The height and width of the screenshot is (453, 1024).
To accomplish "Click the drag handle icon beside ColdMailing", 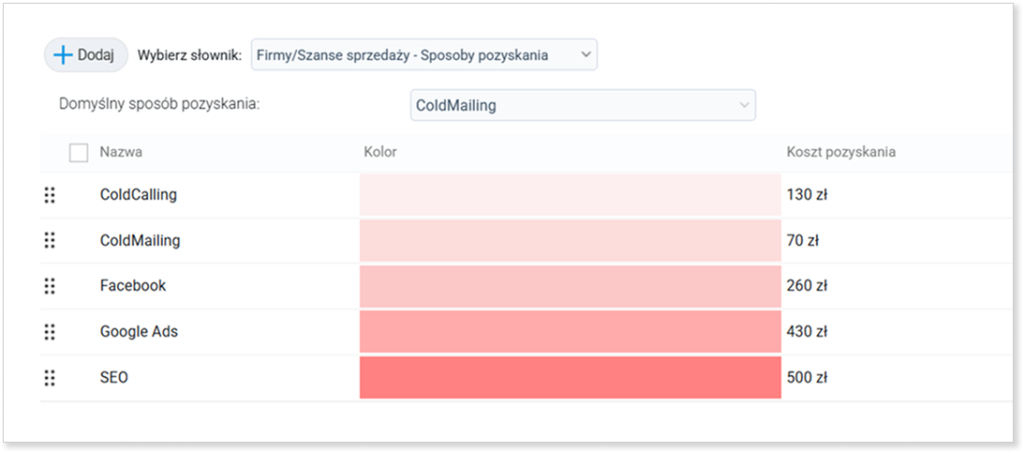I will pos(50,240).
